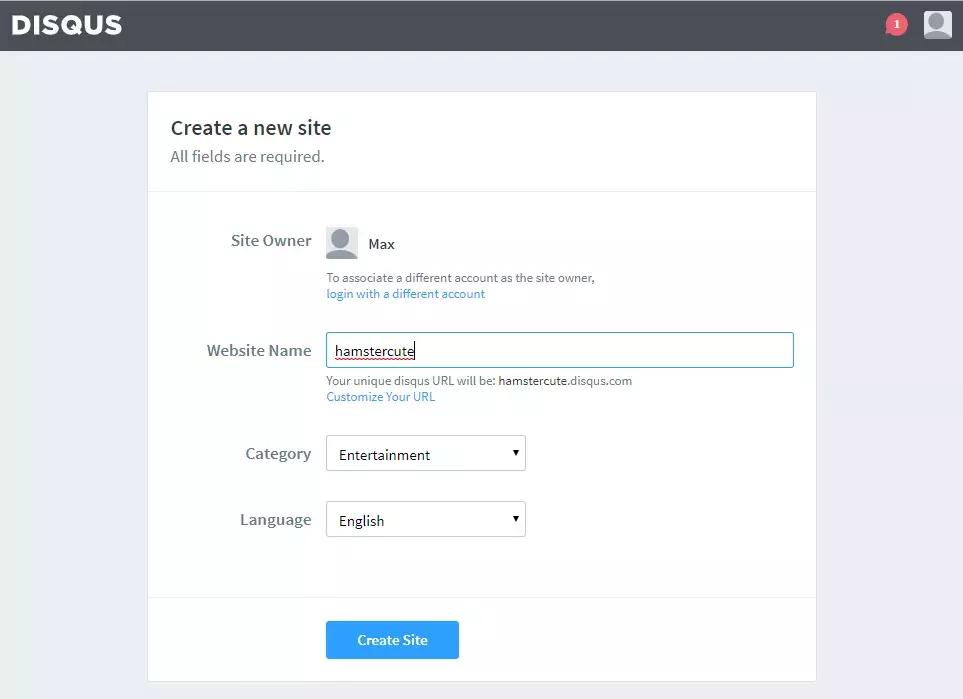The width and height of the screenshot is (963, 699).
Task: Expand the Language dropdown showing English
Action: point(425,520)
